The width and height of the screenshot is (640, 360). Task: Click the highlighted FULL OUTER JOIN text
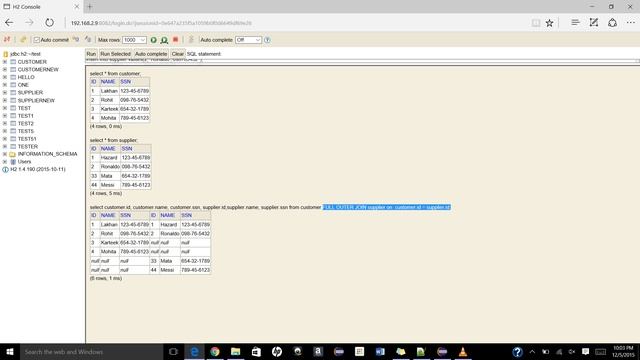click(387, 207)
